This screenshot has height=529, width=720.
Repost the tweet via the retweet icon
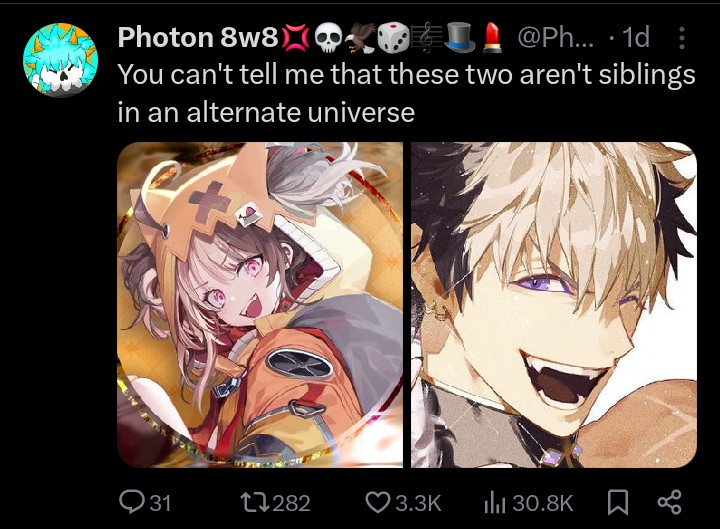click(x=254, y=502)
